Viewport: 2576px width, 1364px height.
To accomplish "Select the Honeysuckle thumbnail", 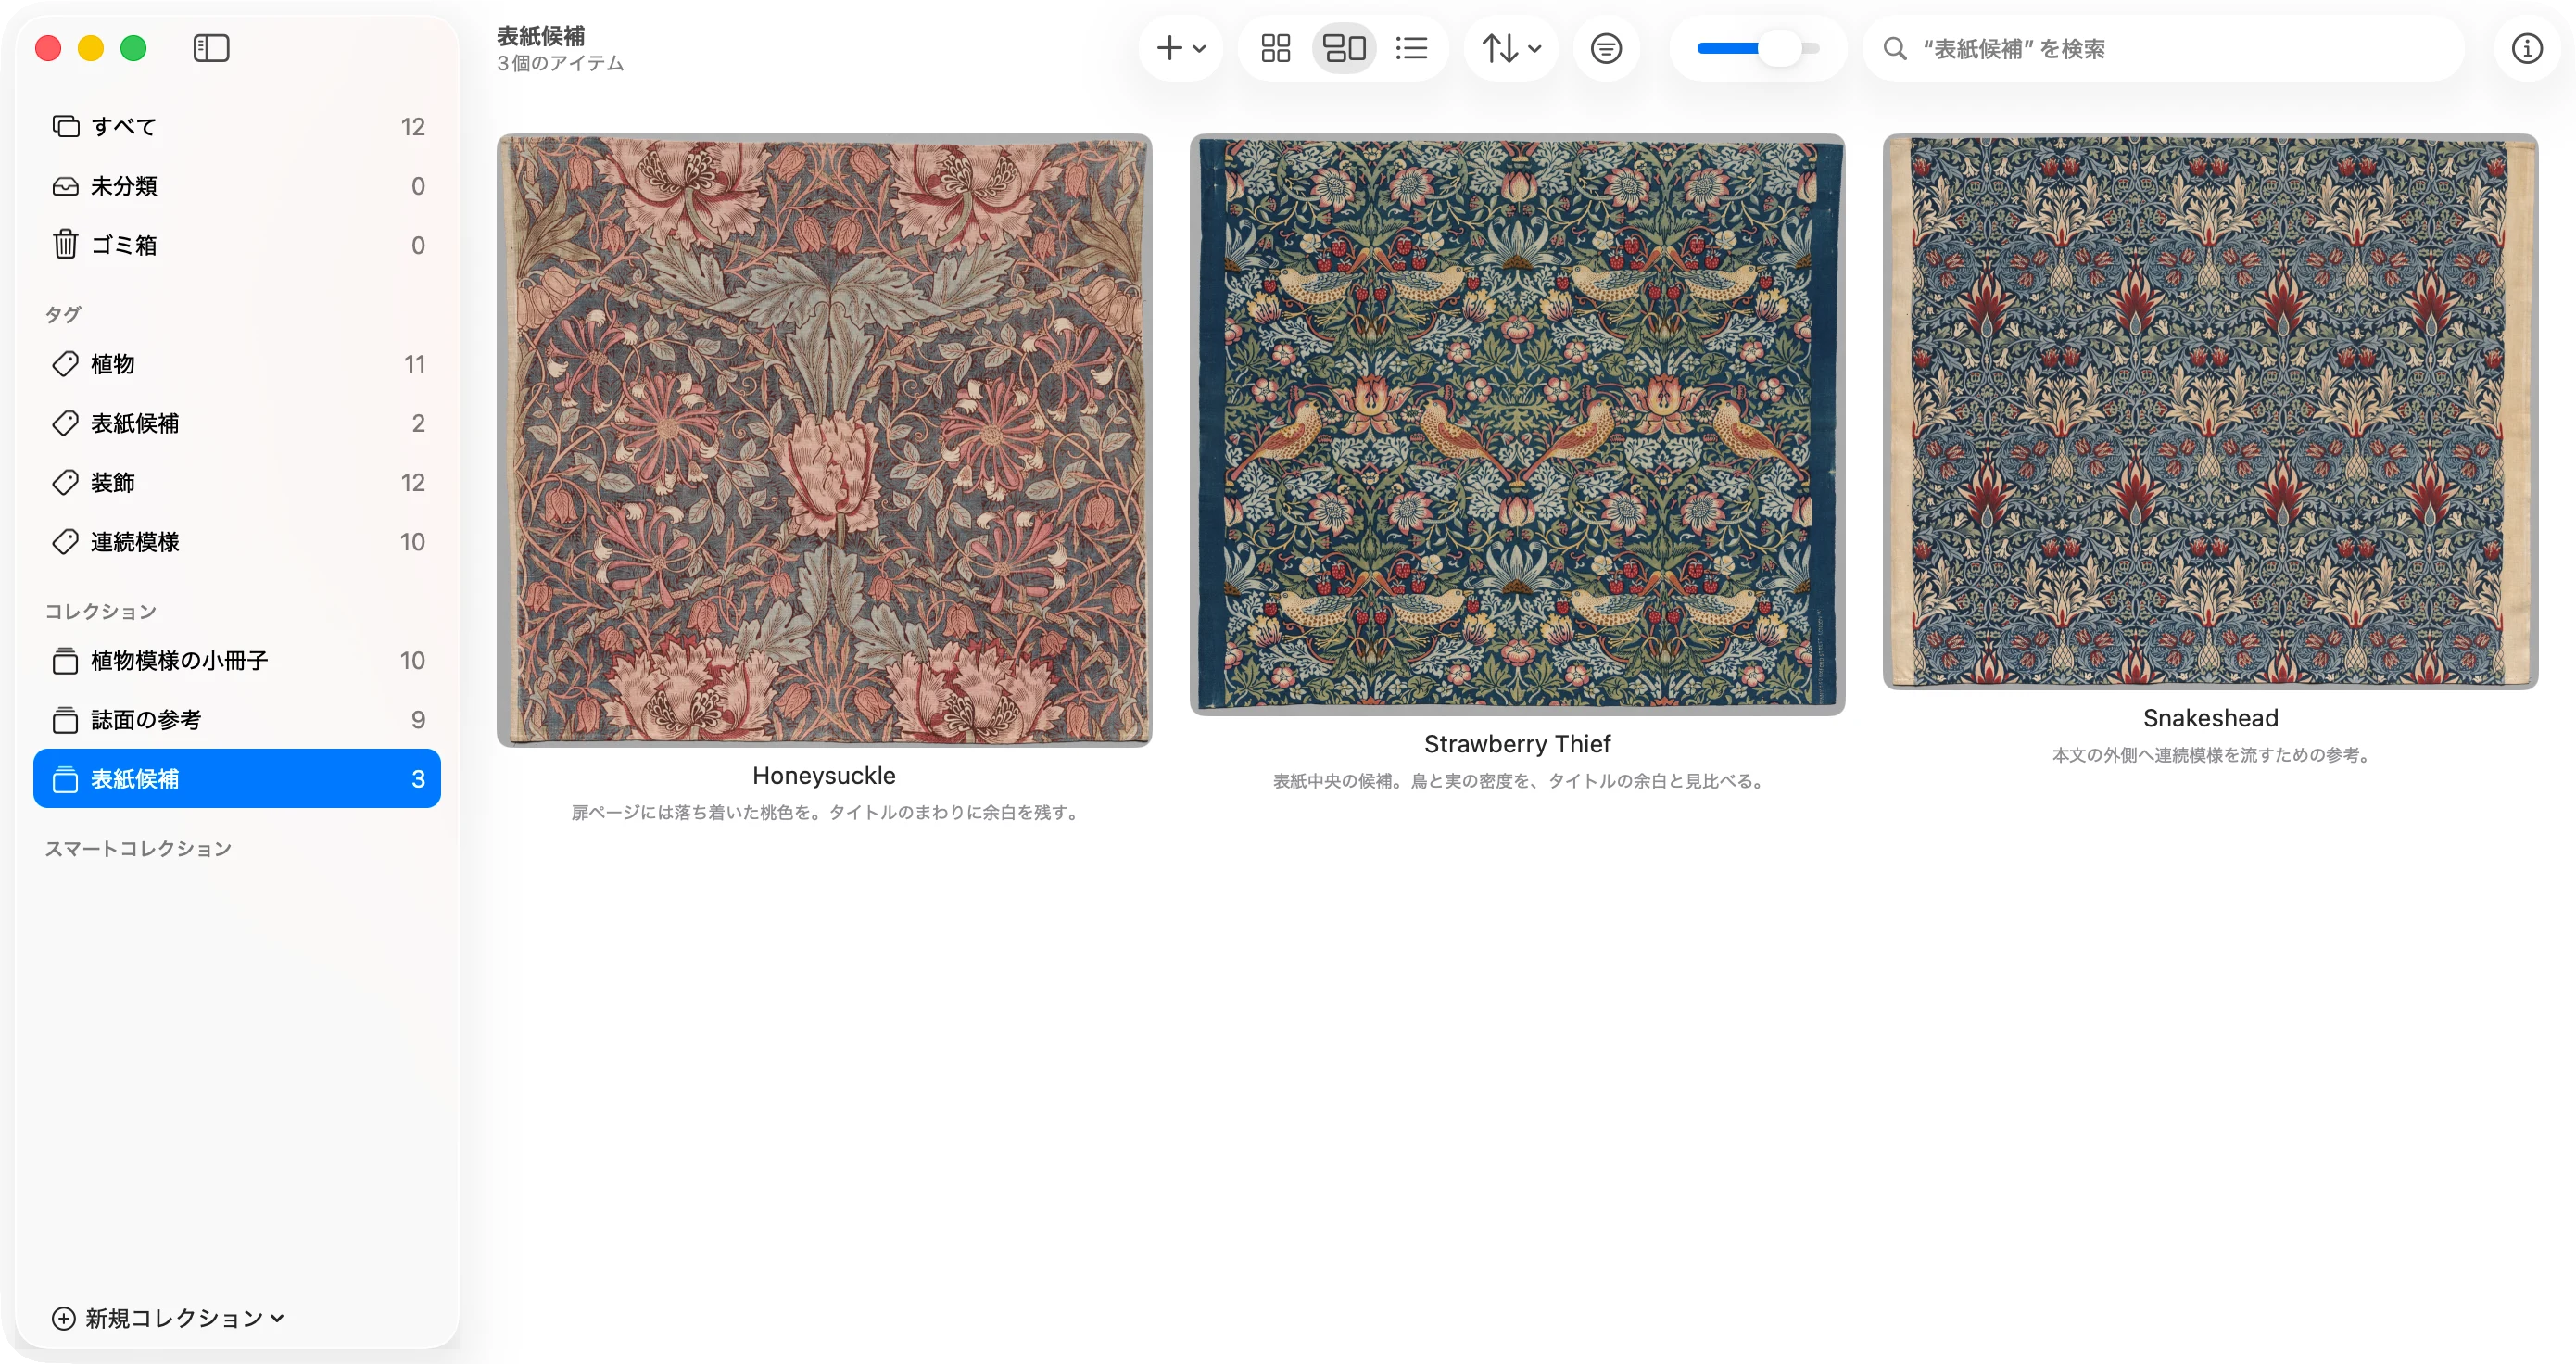I will (824, 440).
